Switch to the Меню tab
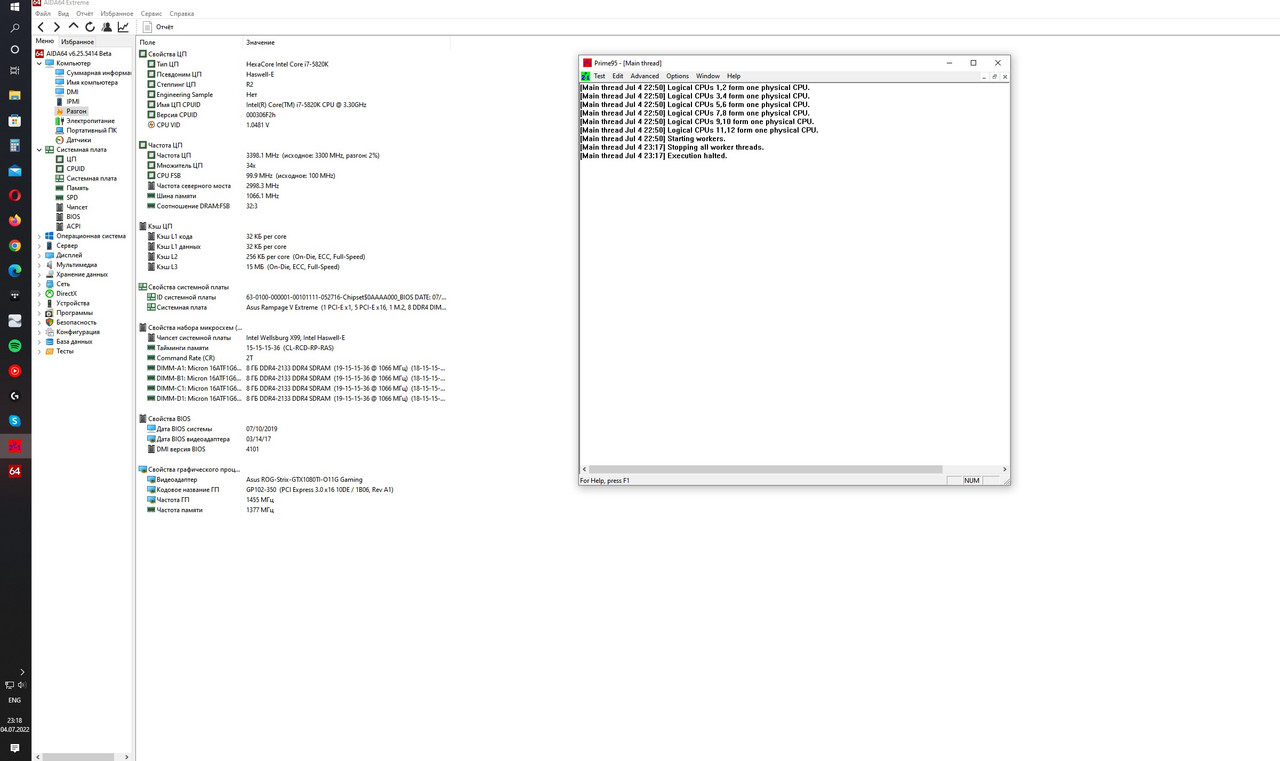Image resolution: width=1280 pixels, height=761 pixels. (45, 42)
